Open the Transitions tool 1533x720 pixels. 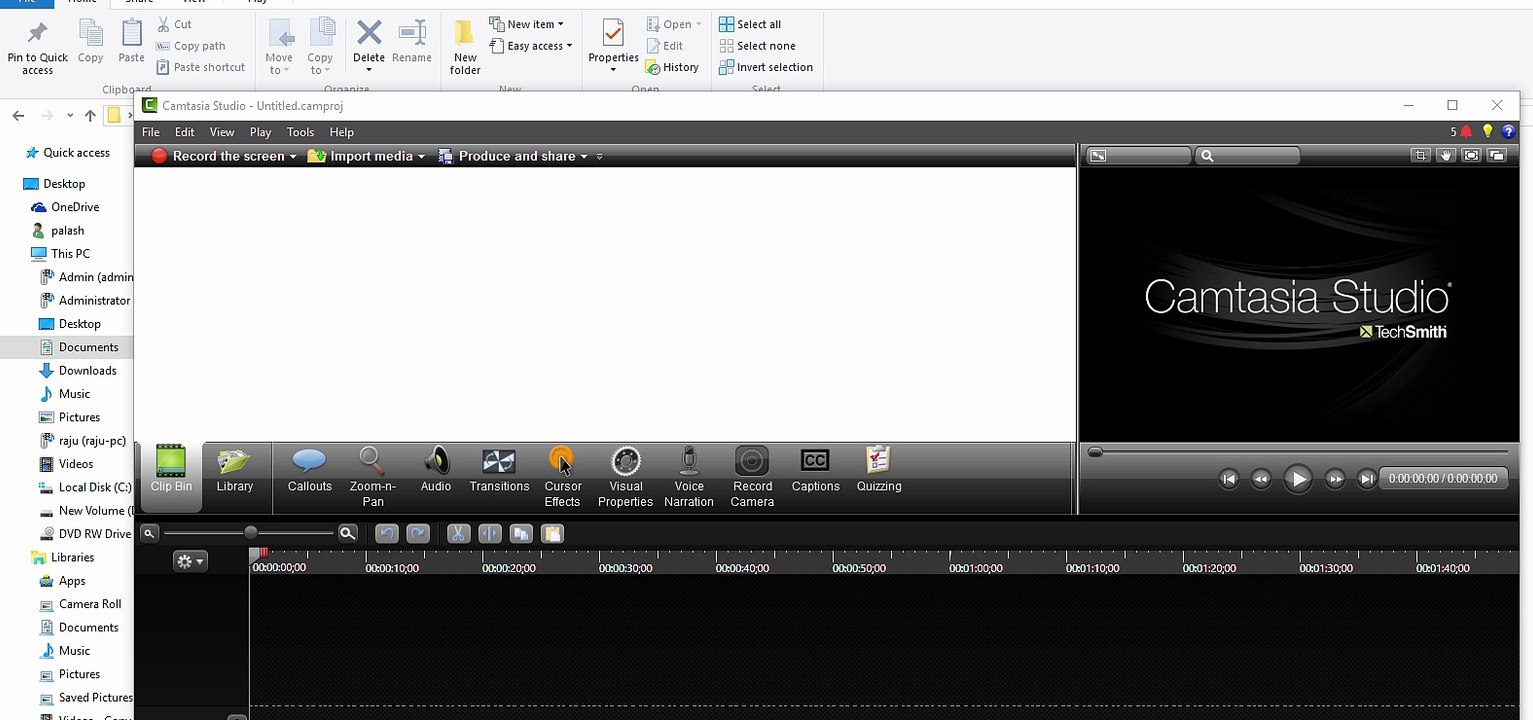pos(499,470)
